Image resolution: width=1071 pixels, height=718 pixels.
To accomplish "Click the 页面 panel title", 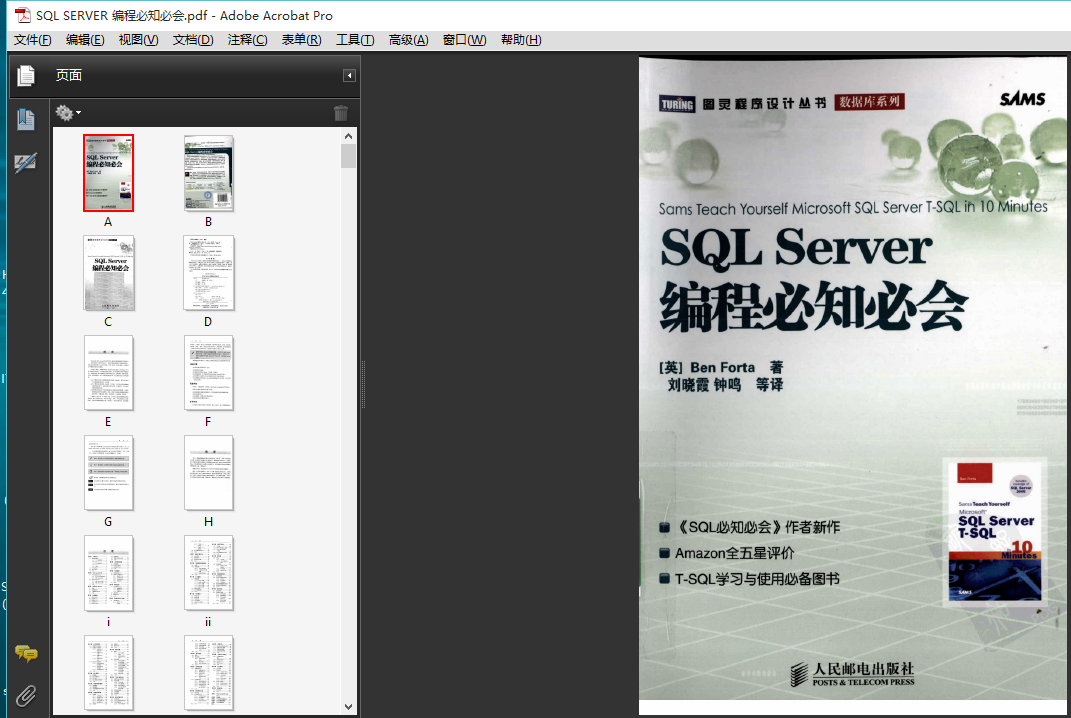I will pyautogui.click(x=68, y=75).
